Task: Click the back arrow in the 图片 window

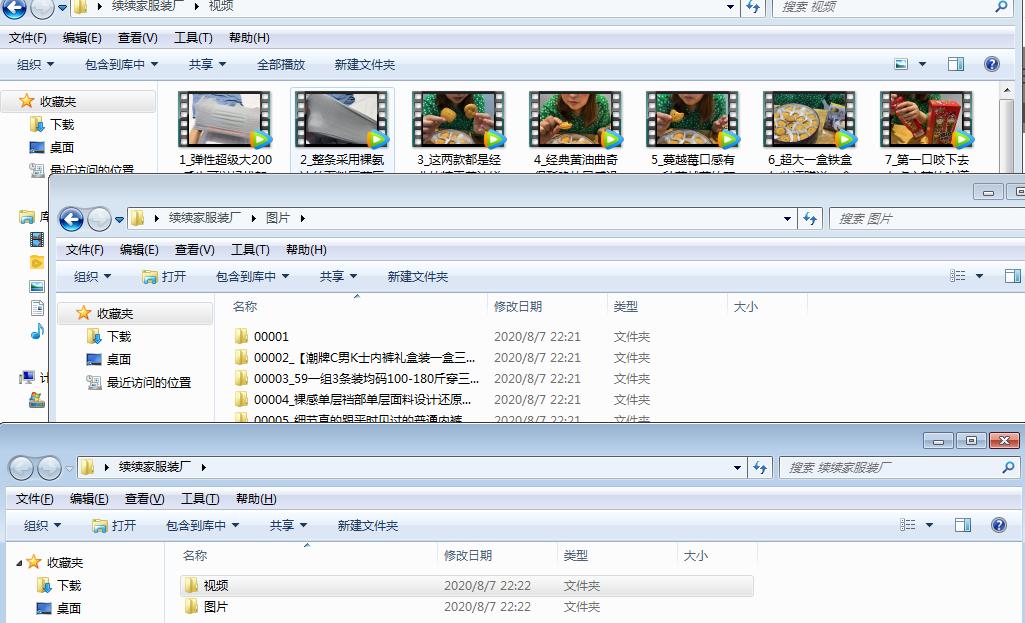Action: pyautogui.click(x=71, y=218)
